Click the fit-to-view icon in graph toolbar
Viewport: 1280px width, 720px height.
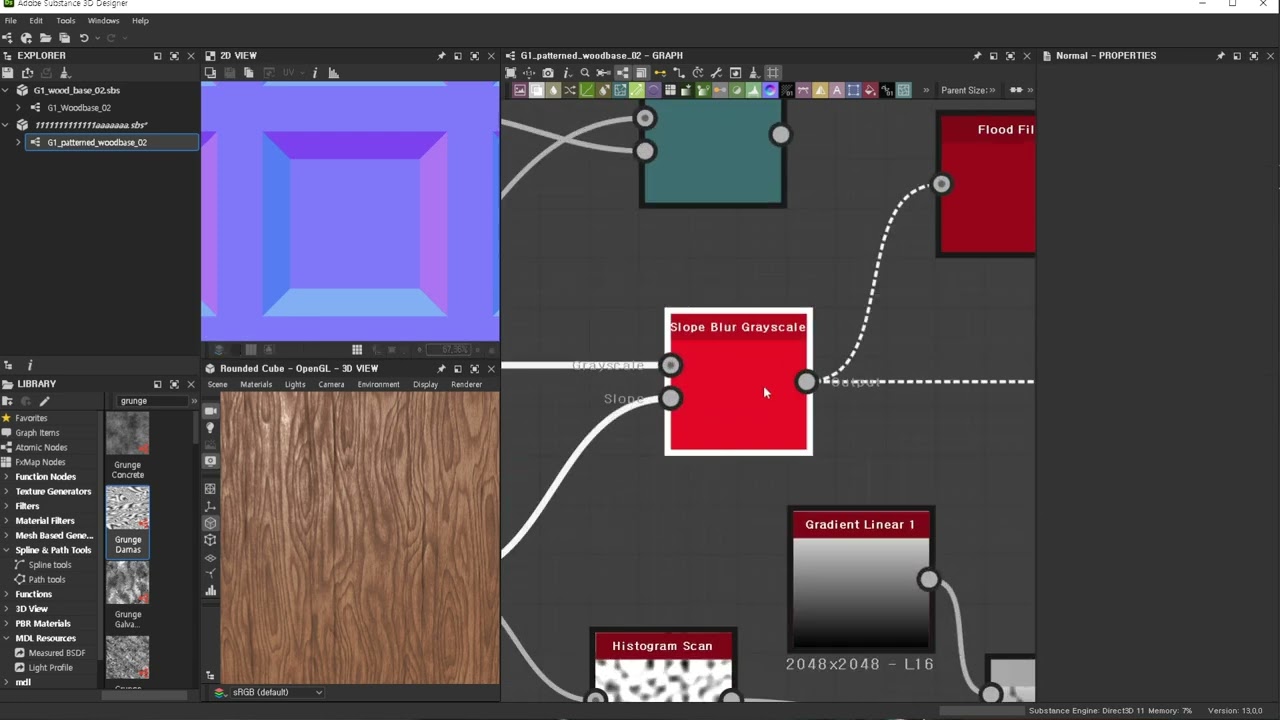[x=509, y=73]
